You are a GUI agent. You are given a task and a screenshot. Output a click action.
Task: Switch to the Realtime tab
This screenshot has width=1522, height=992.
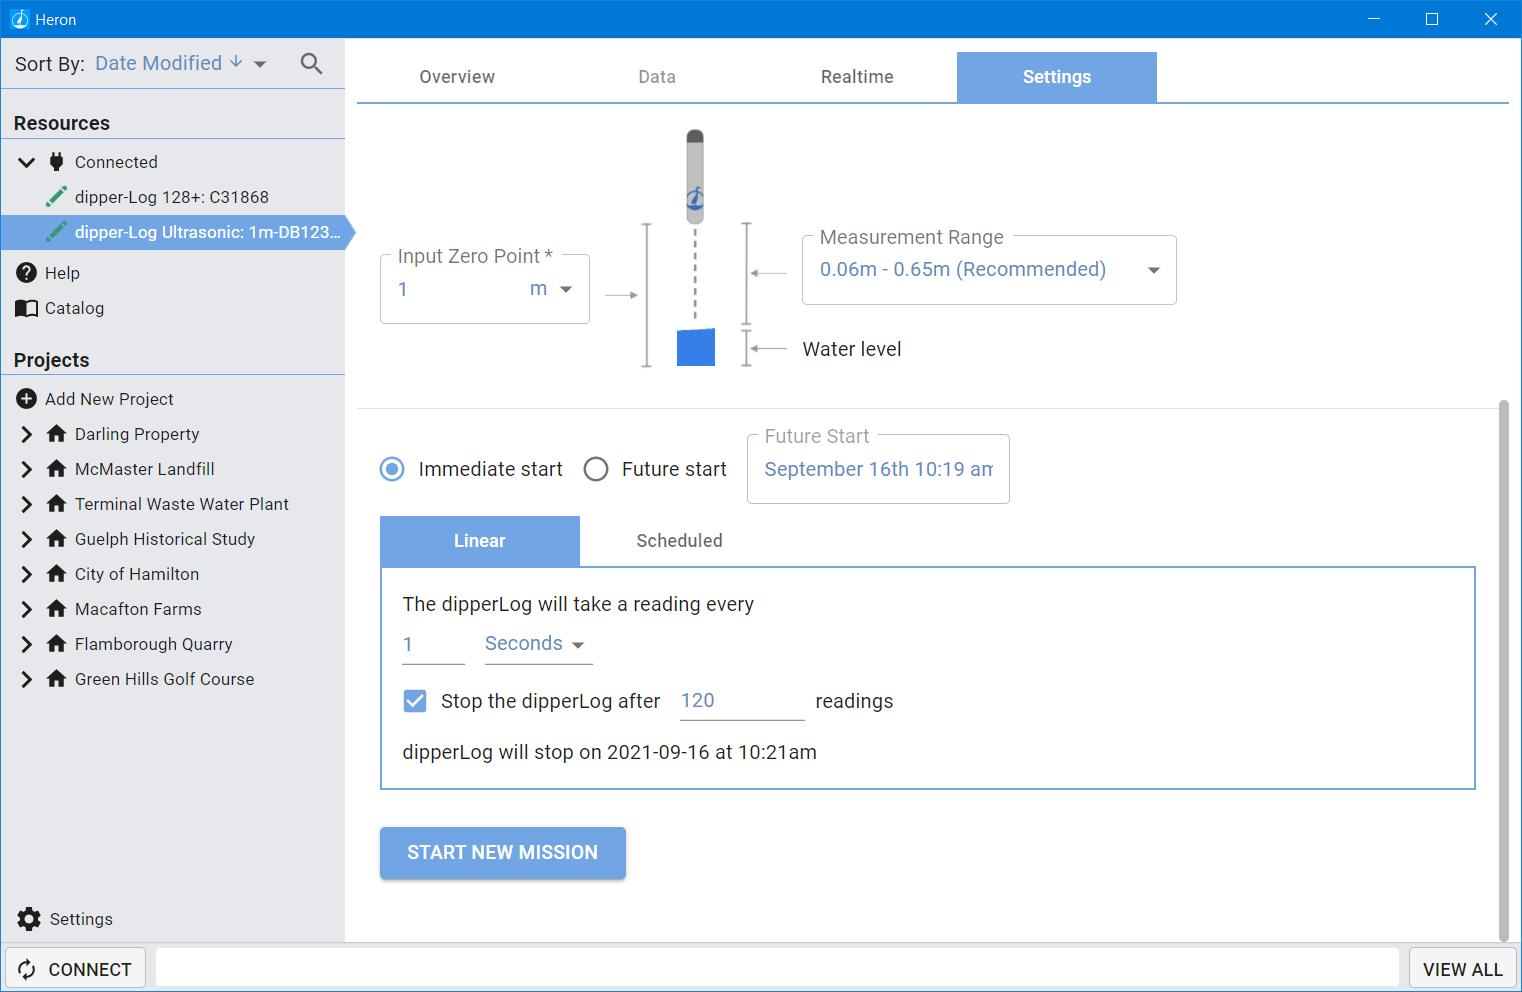(x=857, y=77)
